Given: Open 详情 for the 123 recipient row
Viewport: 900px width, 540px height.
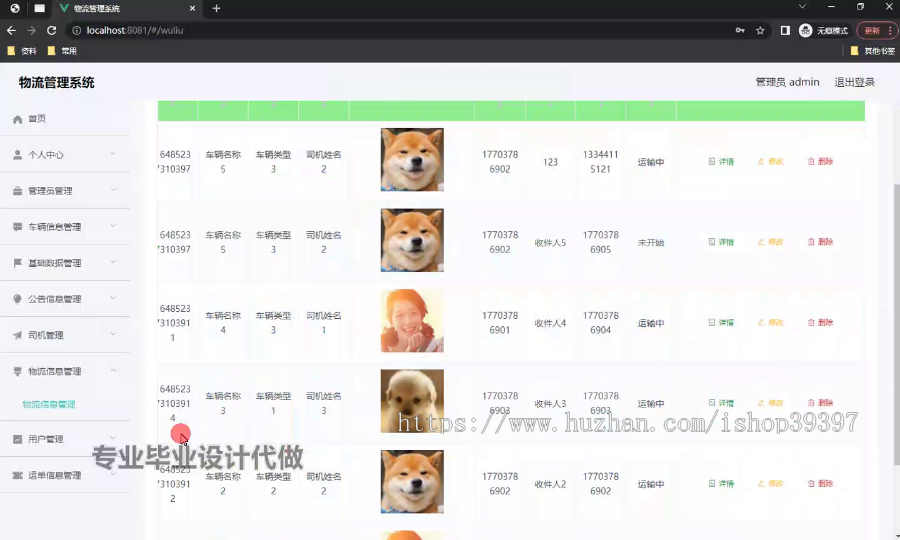Looking at the screenshot, I should 721,162.
